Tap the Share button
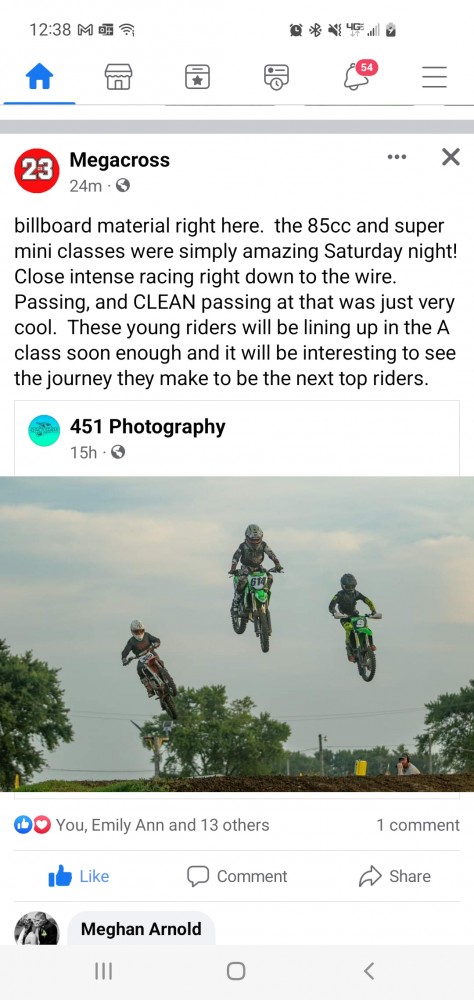Screen dimensions: 474x1000 pos(395,876)
